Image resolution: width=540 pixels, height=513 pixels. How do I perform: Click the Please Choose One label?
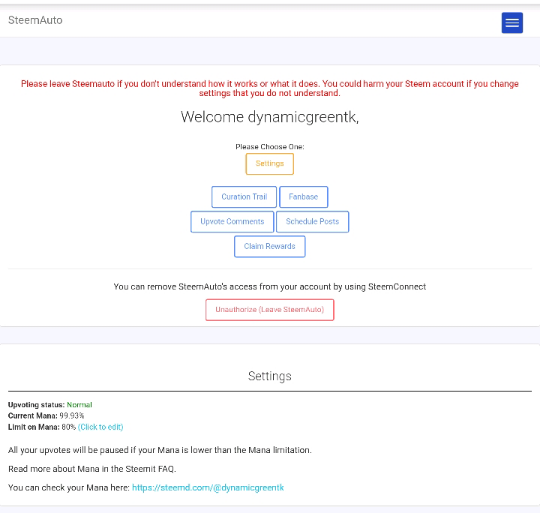(x=270, y=147)
